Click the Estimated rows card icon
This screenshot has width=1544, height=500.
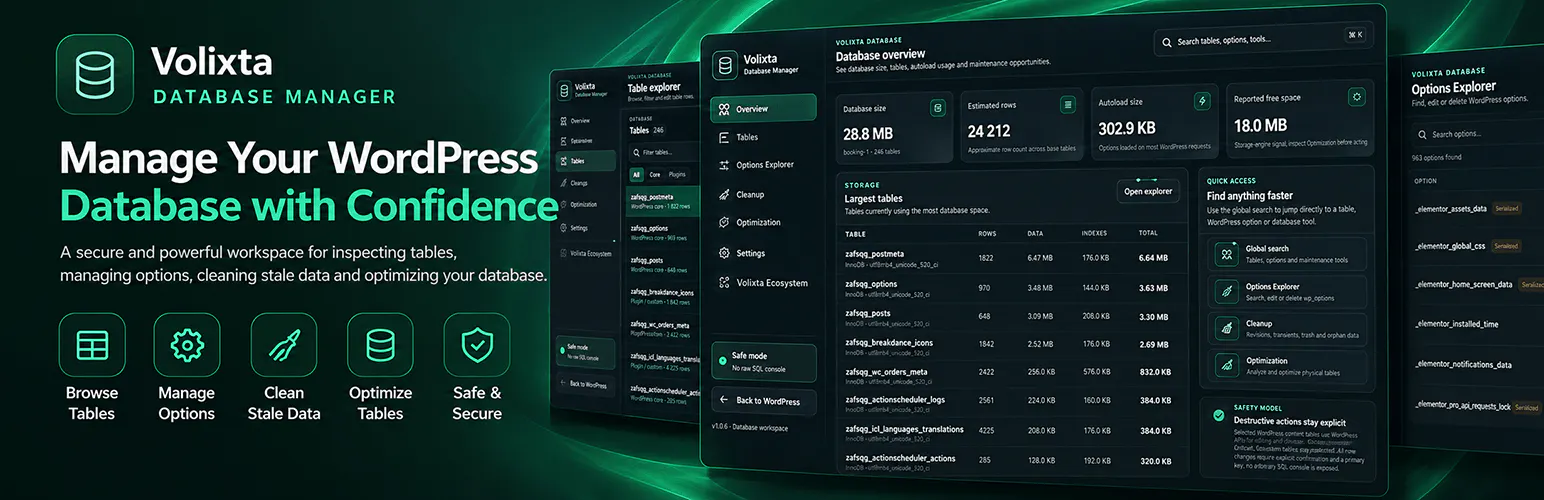point(1068,104)
